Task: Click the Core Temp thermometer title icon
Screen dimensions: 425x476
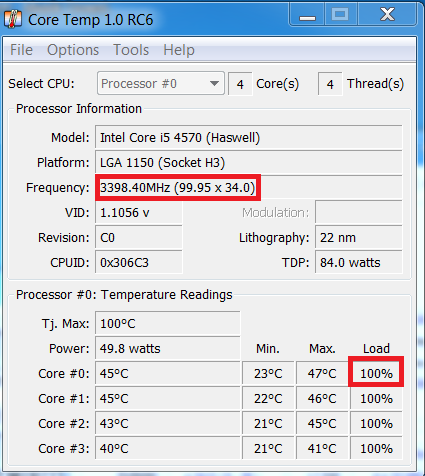Action: coord(13,19)
